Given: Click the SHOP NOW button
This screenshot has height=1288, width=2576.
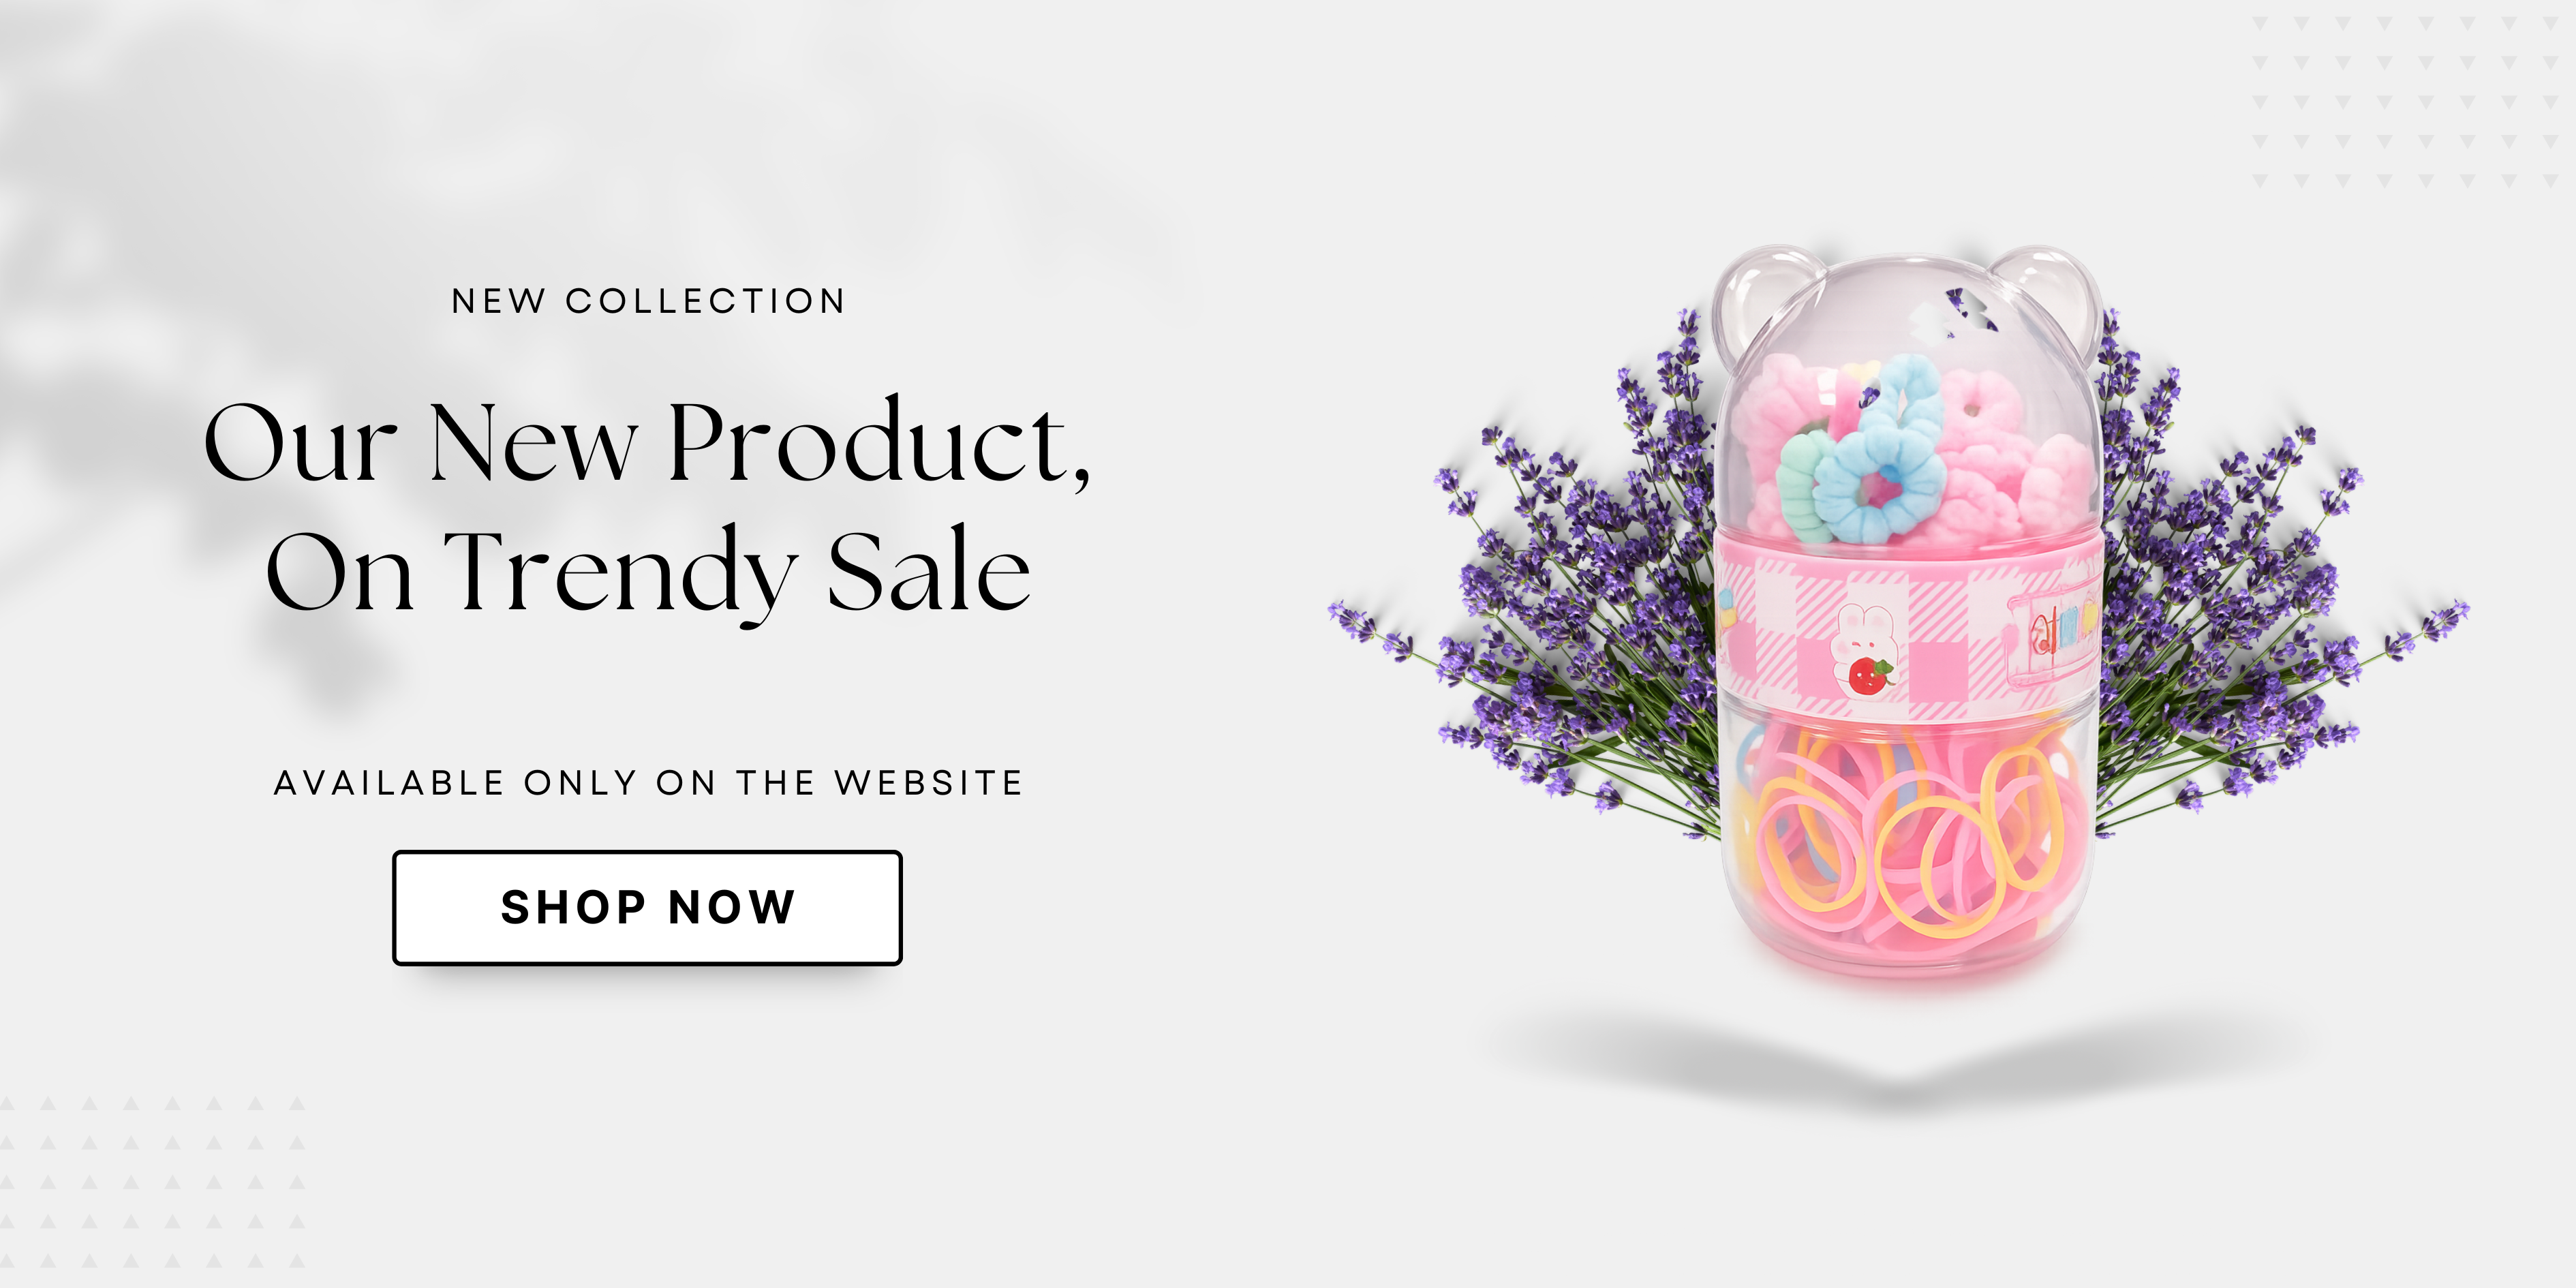Looking at the screenshot, I should point(647,907).
